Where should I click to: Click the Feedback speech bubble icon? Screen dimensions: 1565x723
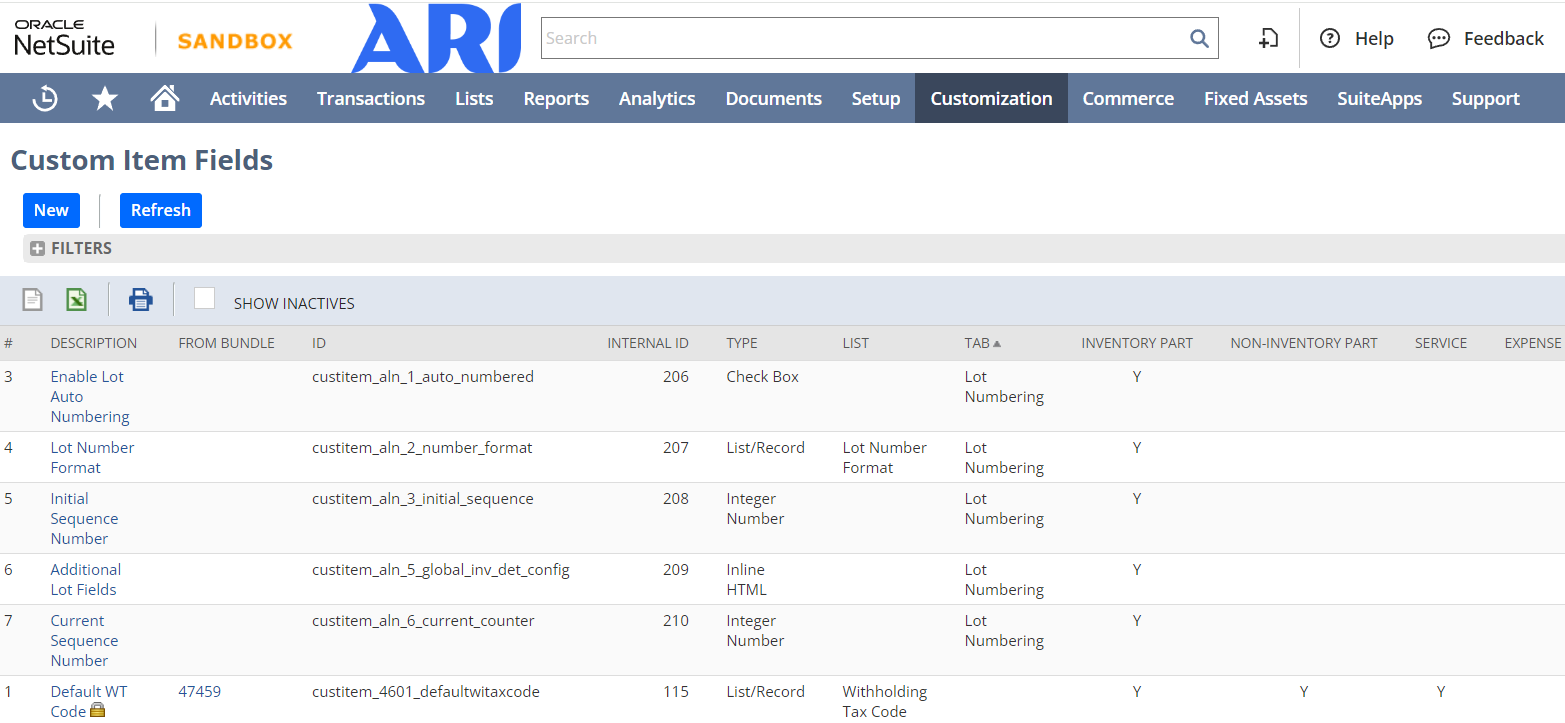click(x=1439, y=38)
